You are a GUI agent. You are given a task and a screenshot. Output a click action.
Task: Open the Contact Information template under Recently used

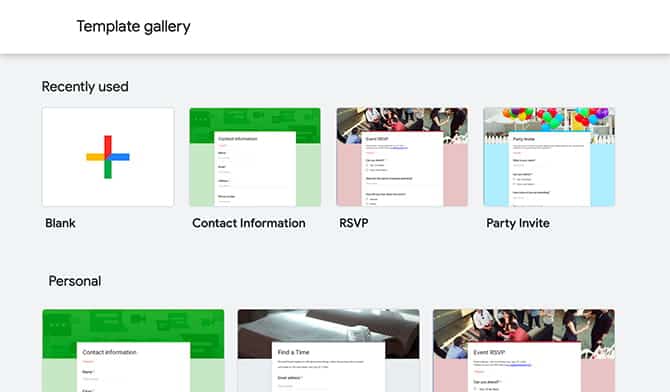tap(255, 157)
